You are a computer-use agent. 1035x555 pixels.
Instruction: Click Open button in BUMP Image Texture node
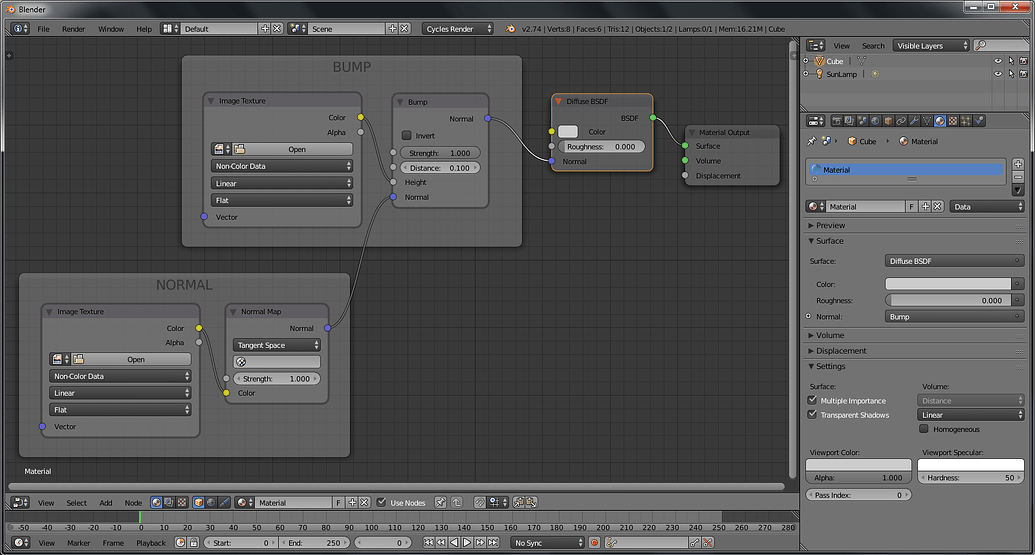[299, 149]
